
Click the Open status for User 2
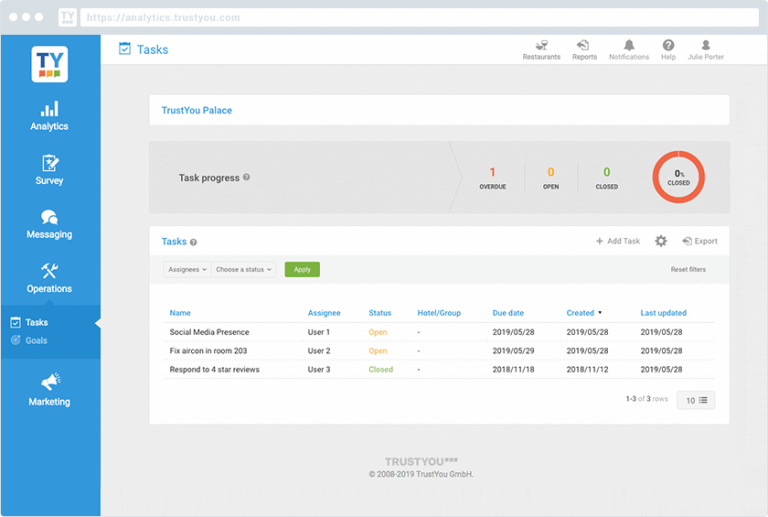tap(378, 351)
